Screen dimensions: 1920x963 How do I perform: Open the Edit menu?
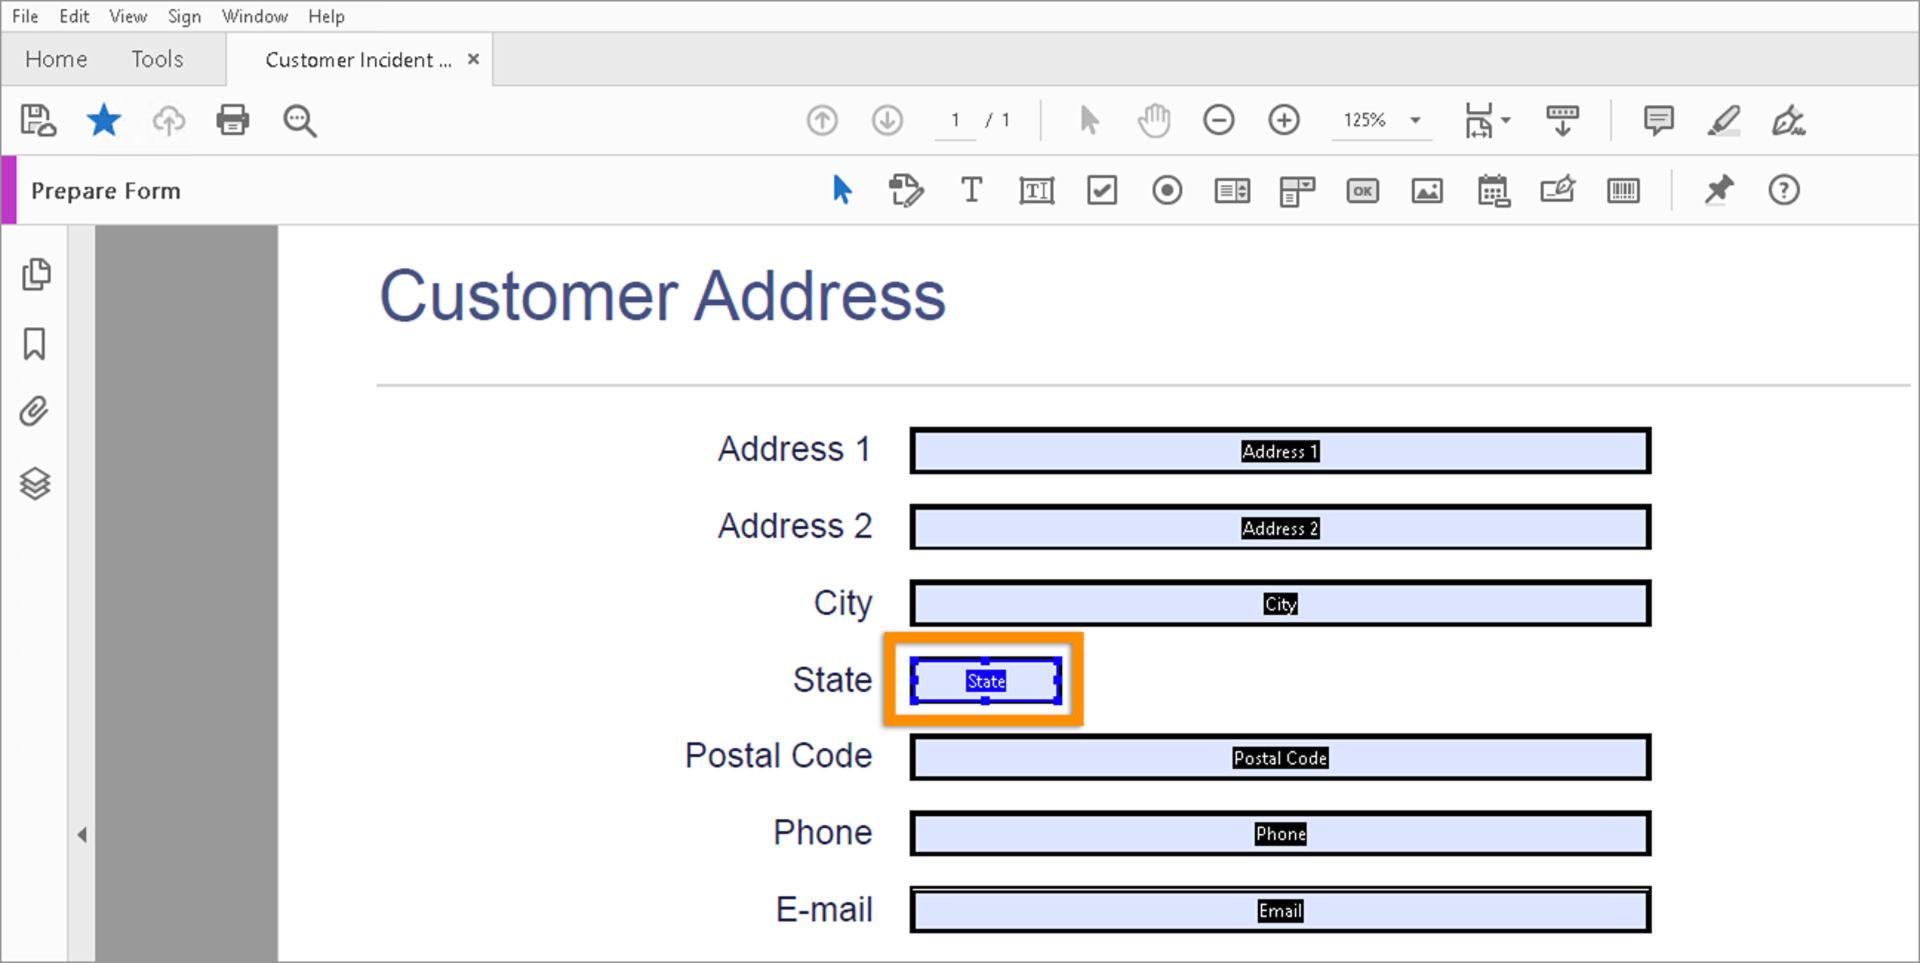pos(73,16)
